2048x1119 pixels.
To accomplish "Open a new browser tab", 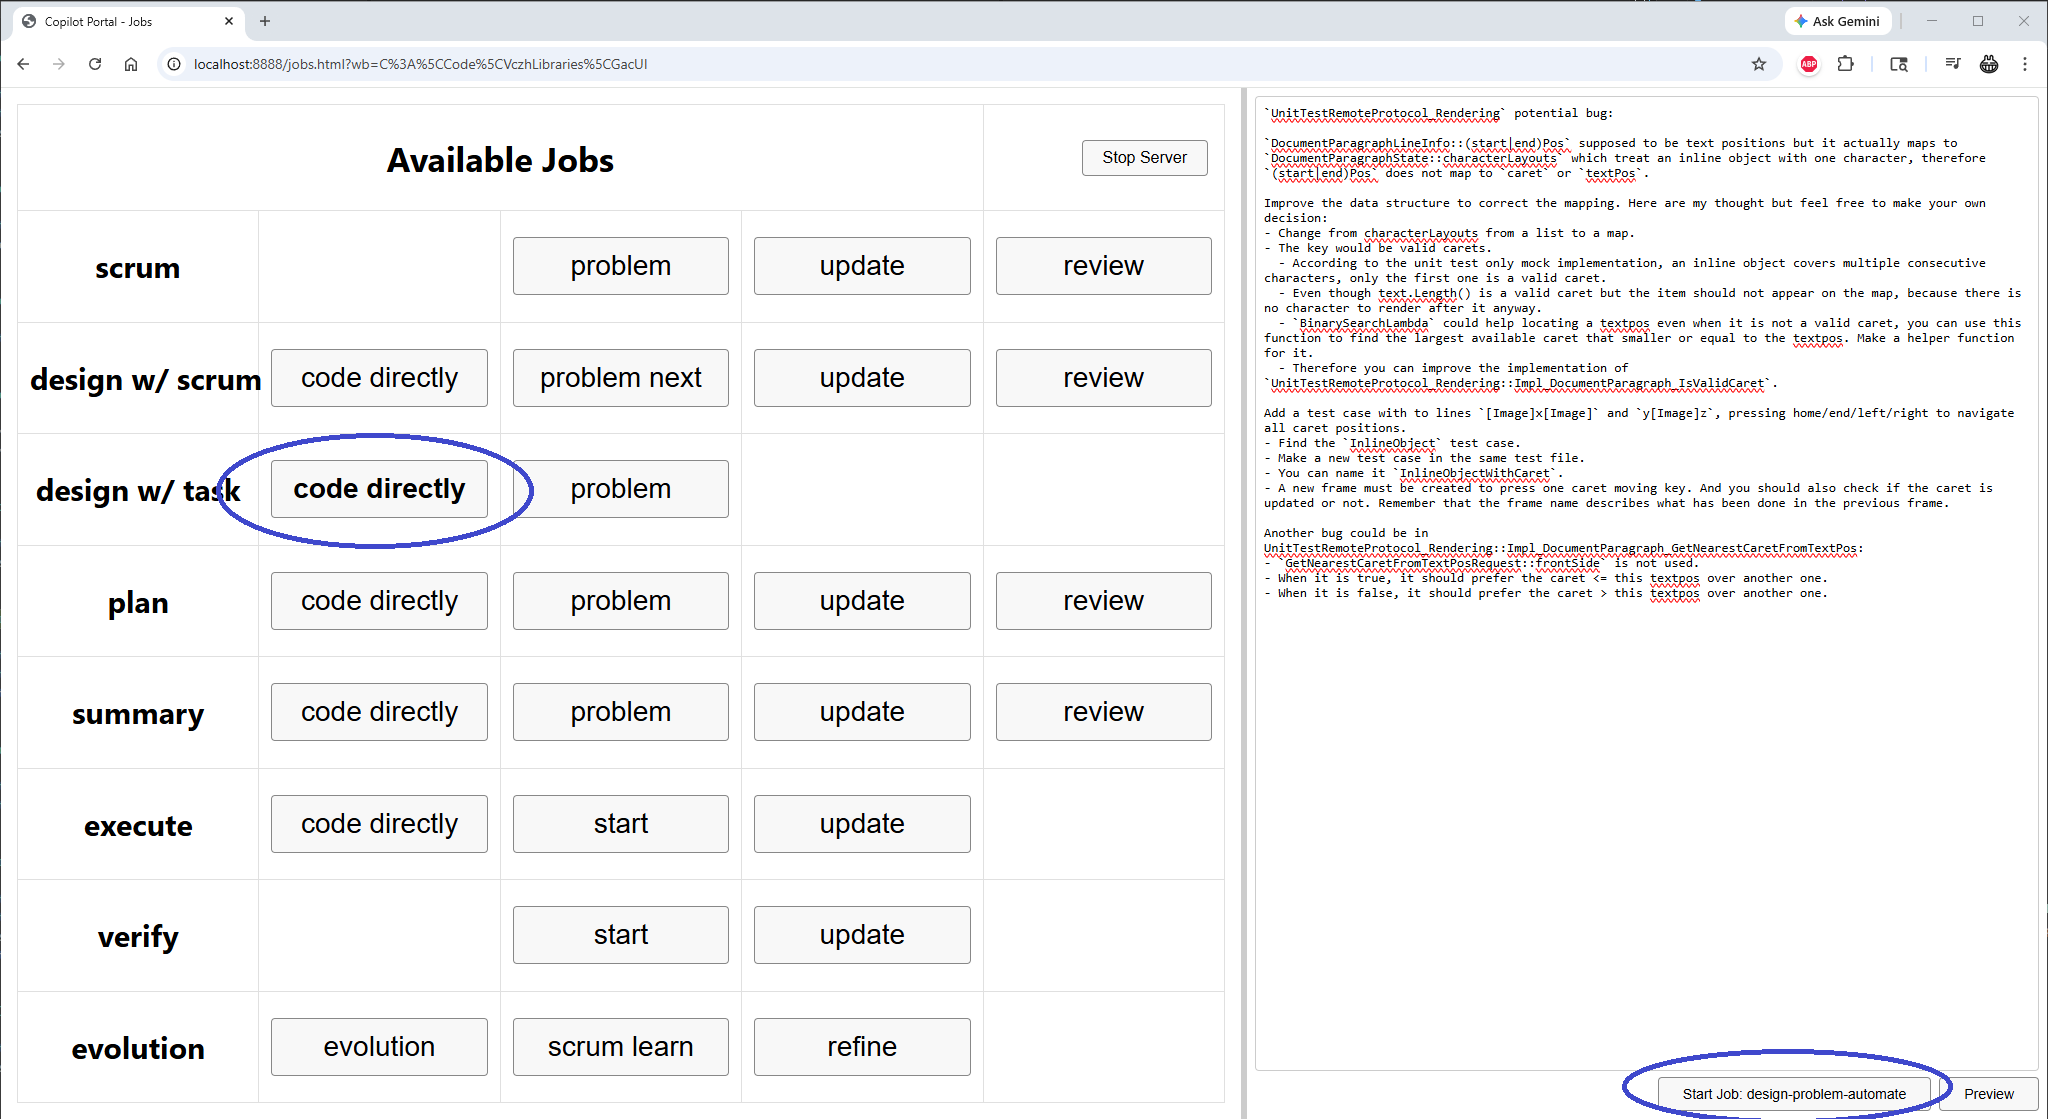I will 265,21.
